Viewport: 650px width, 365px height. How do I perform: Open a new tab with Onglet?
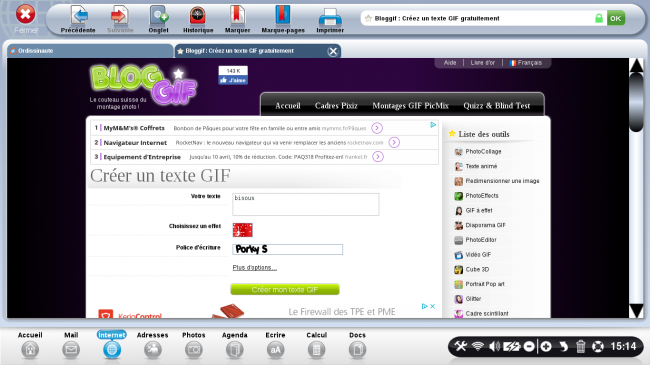[158, 19]
